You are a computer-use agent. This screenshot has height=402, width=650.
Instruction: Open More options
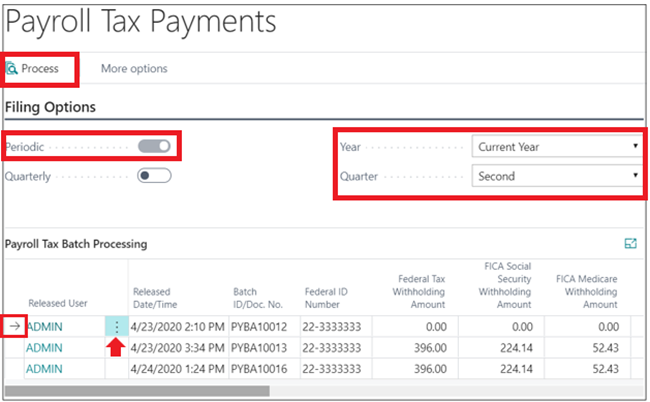[134, 68]
